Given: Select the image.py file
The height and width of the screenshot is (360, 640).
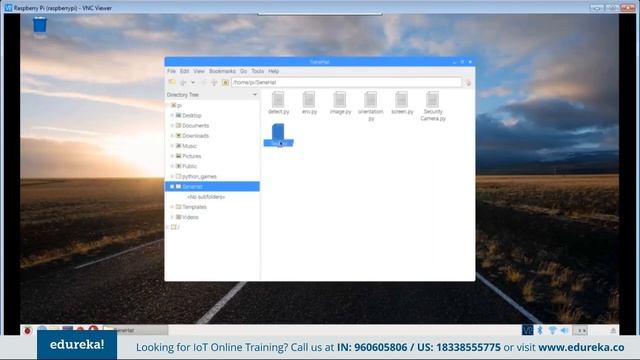Looking at the screenshot, I should tap(340, 103).
